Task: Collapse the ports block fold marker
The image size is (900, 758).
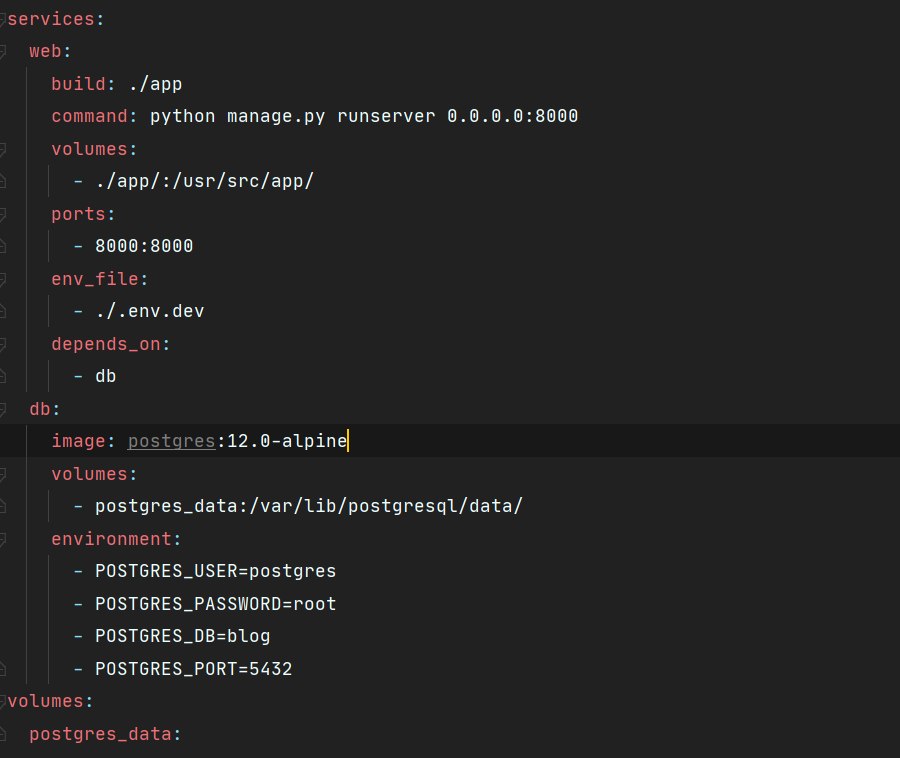Action: (2, 215)
